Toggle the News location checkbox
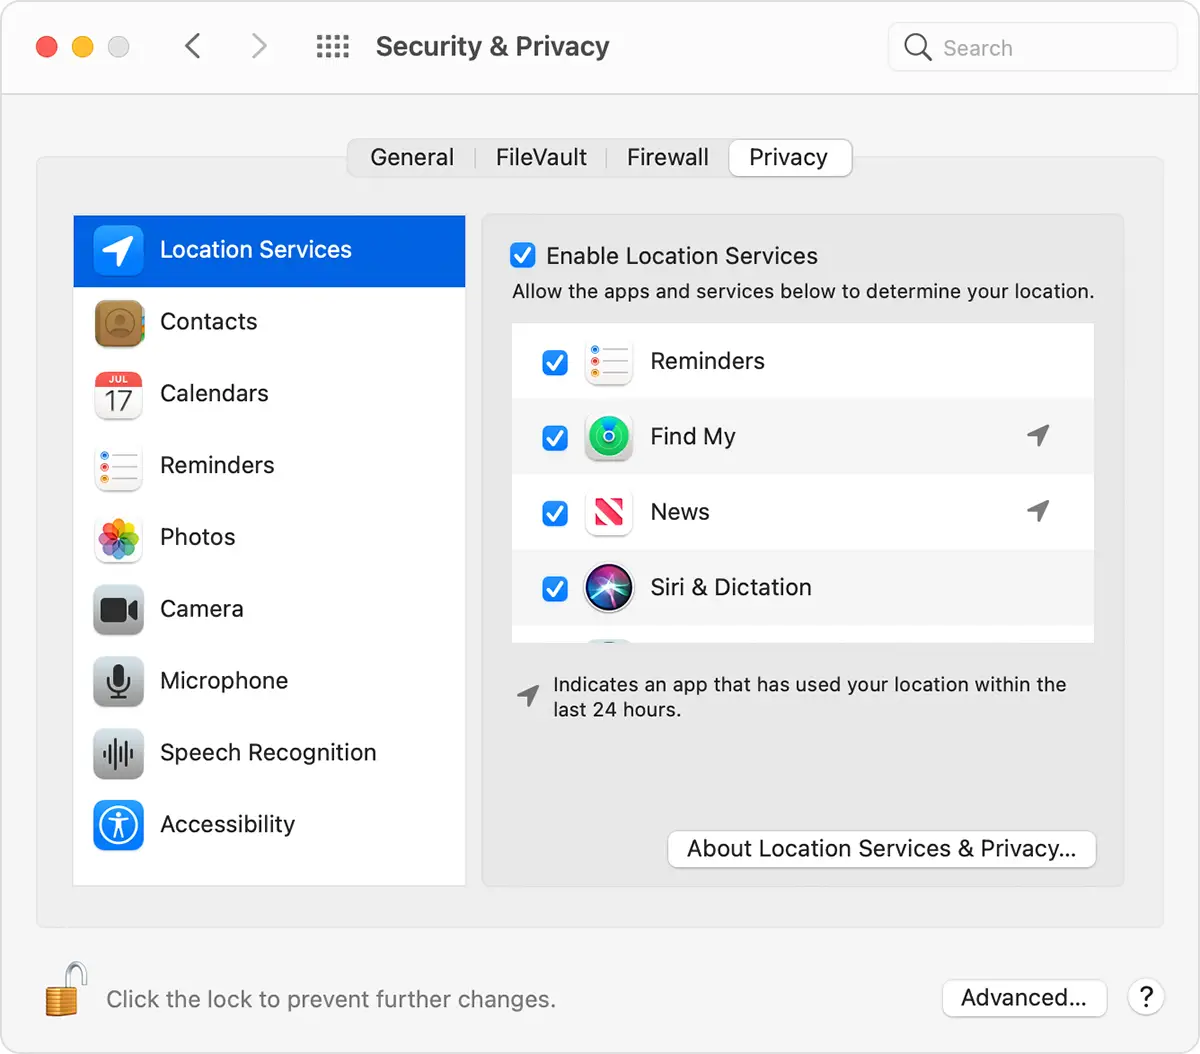The image size is (1200, 1054). (555, 513)
